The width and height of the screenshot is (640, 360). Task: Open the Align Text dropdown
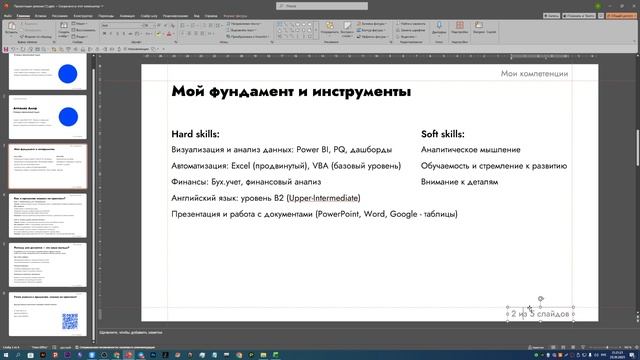[x=241, y=30]
